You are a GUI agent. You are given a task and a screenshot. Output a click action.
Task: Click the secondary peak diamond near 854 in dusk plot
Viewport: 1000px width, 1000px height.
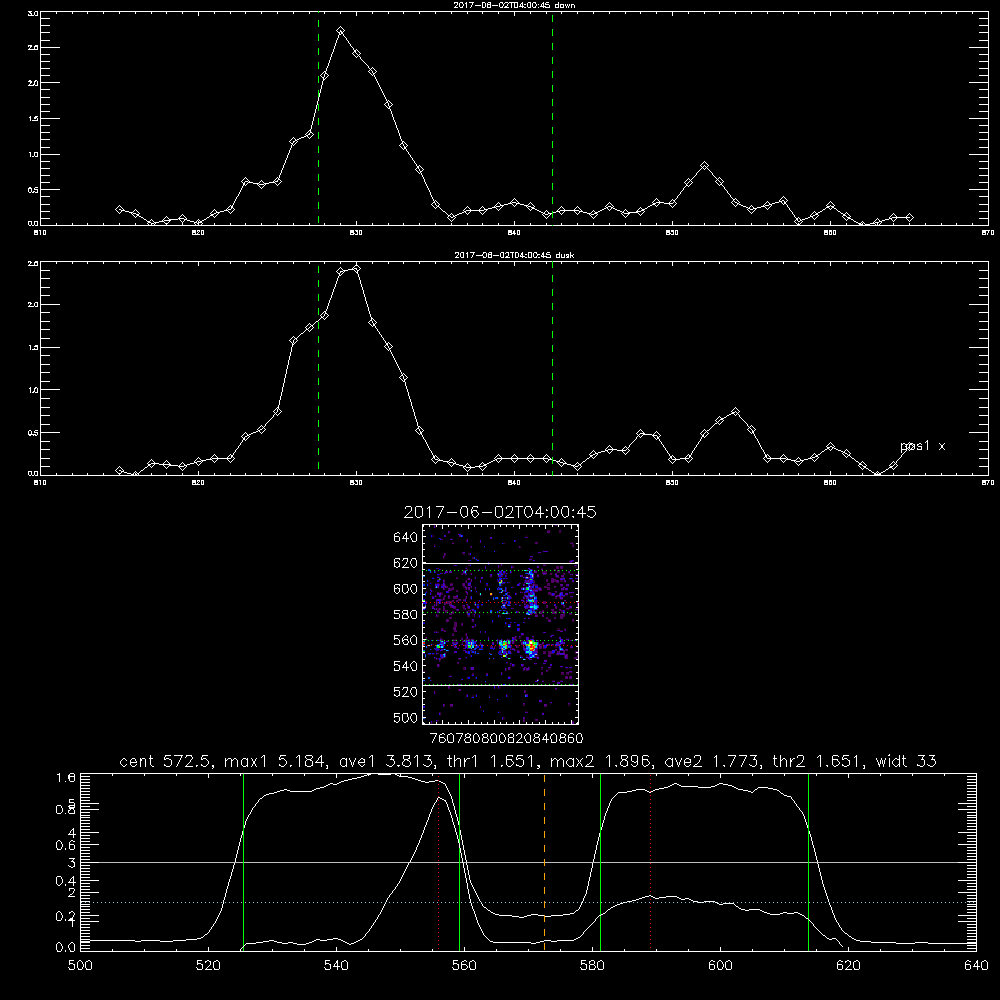[x=735, y=412]
